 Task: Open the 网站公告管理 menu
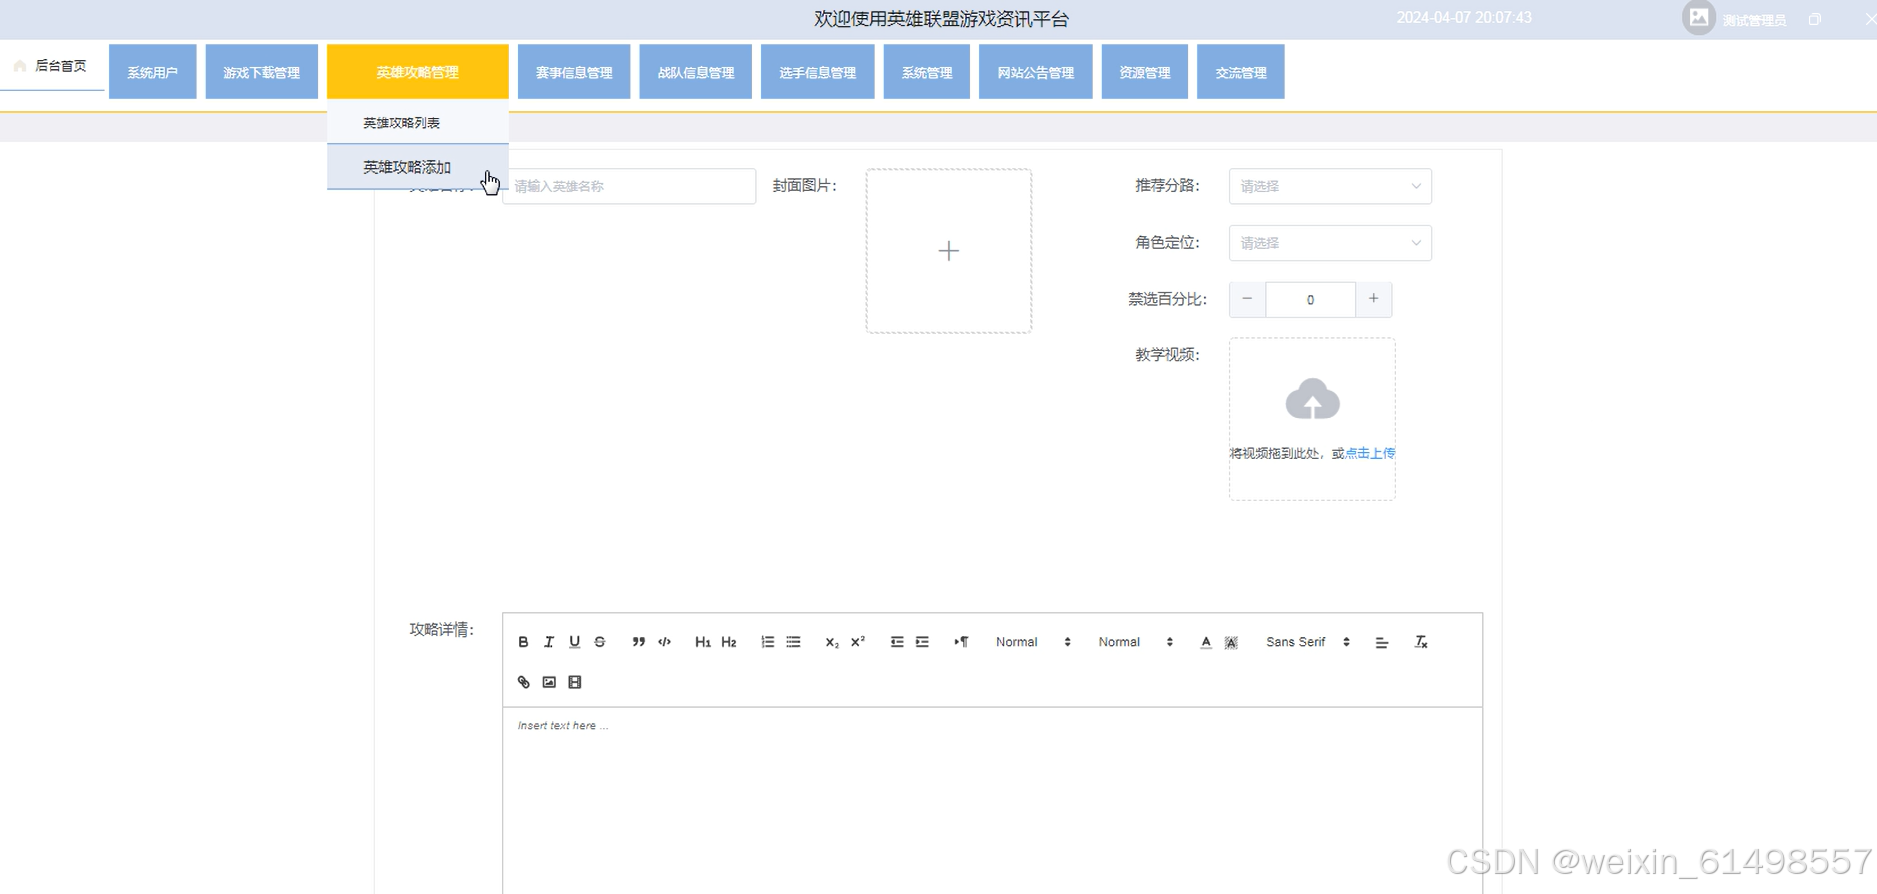(x=1036, y=72)
